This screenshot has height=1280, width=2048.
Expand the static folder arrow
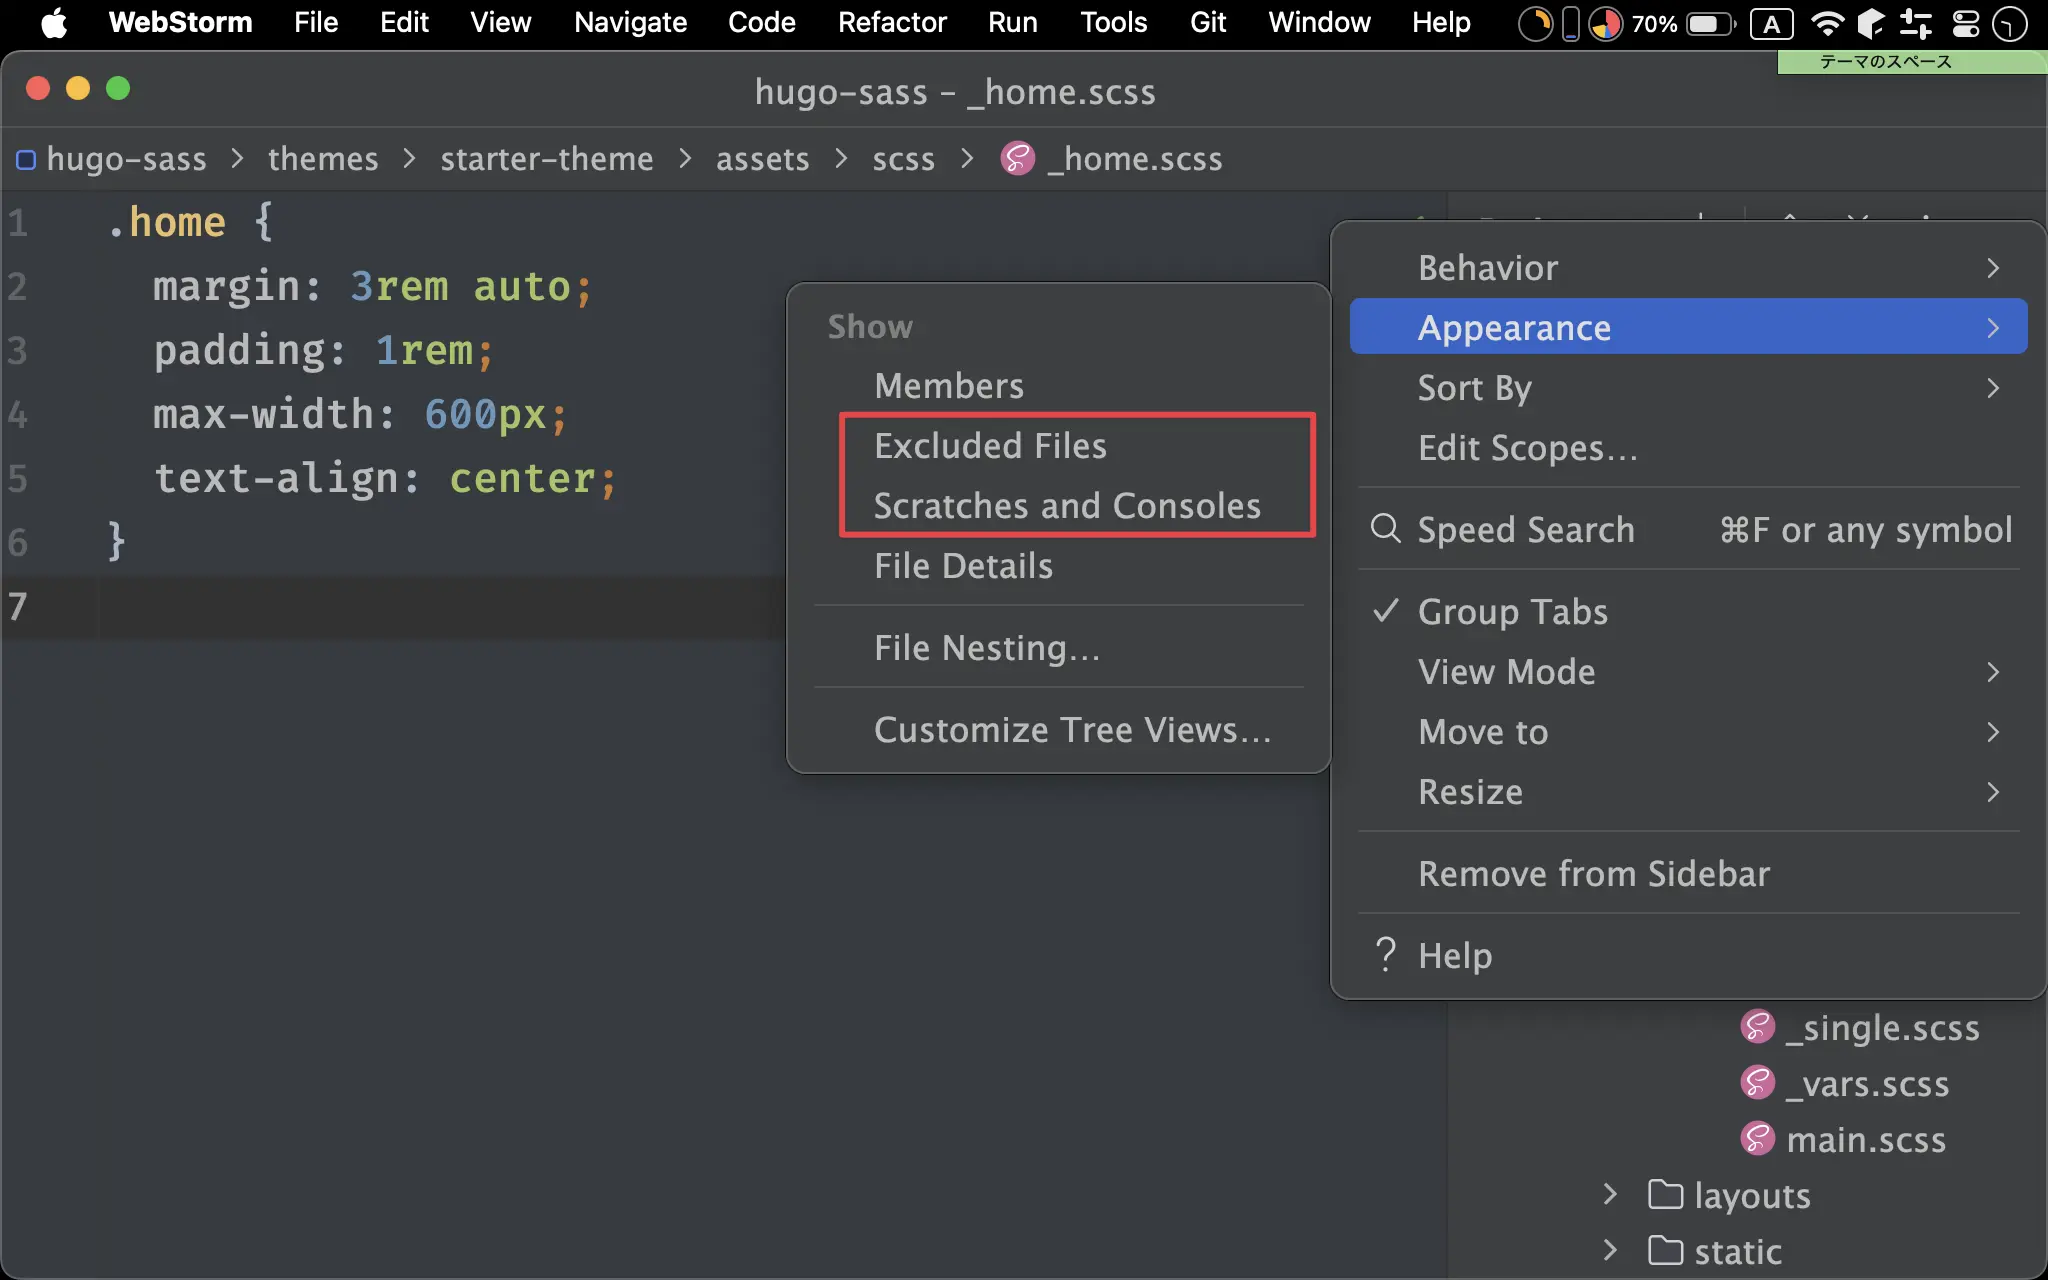coord(1610,1251)
